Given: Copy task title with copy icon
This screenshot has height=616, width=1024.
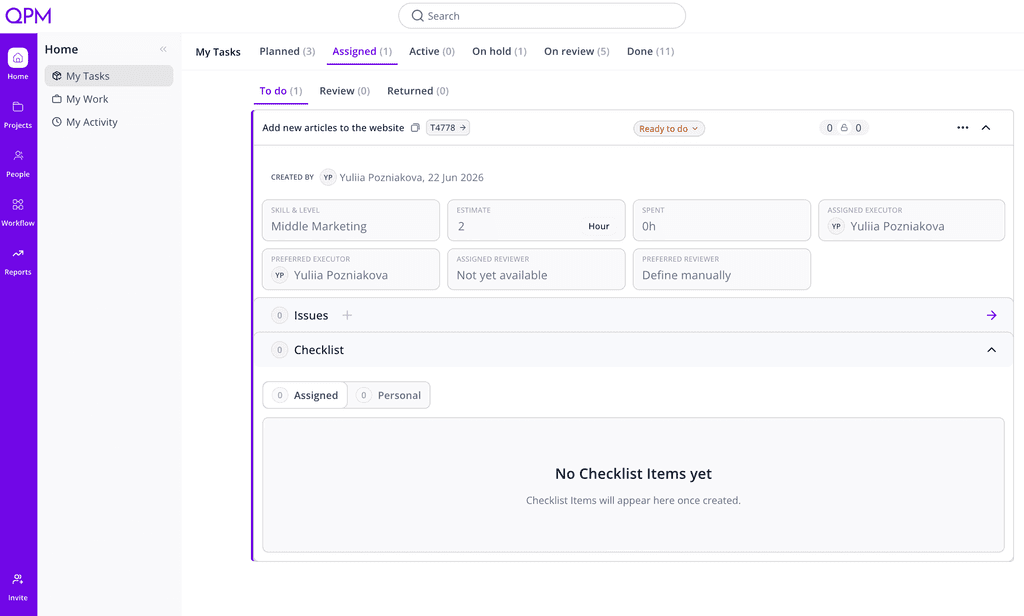Looking at the screenshot, I should point(415,127).
